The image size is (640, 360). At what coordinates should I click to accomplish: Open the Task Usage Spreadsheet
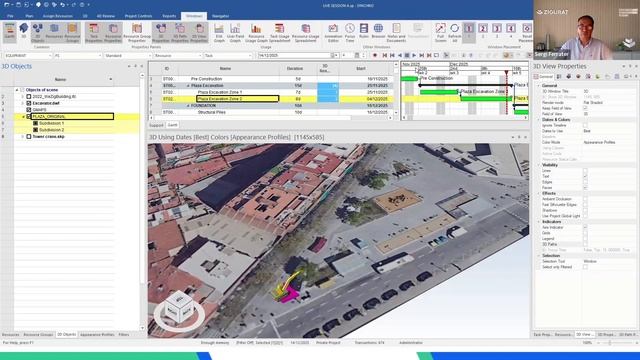[x=280, y=32]
